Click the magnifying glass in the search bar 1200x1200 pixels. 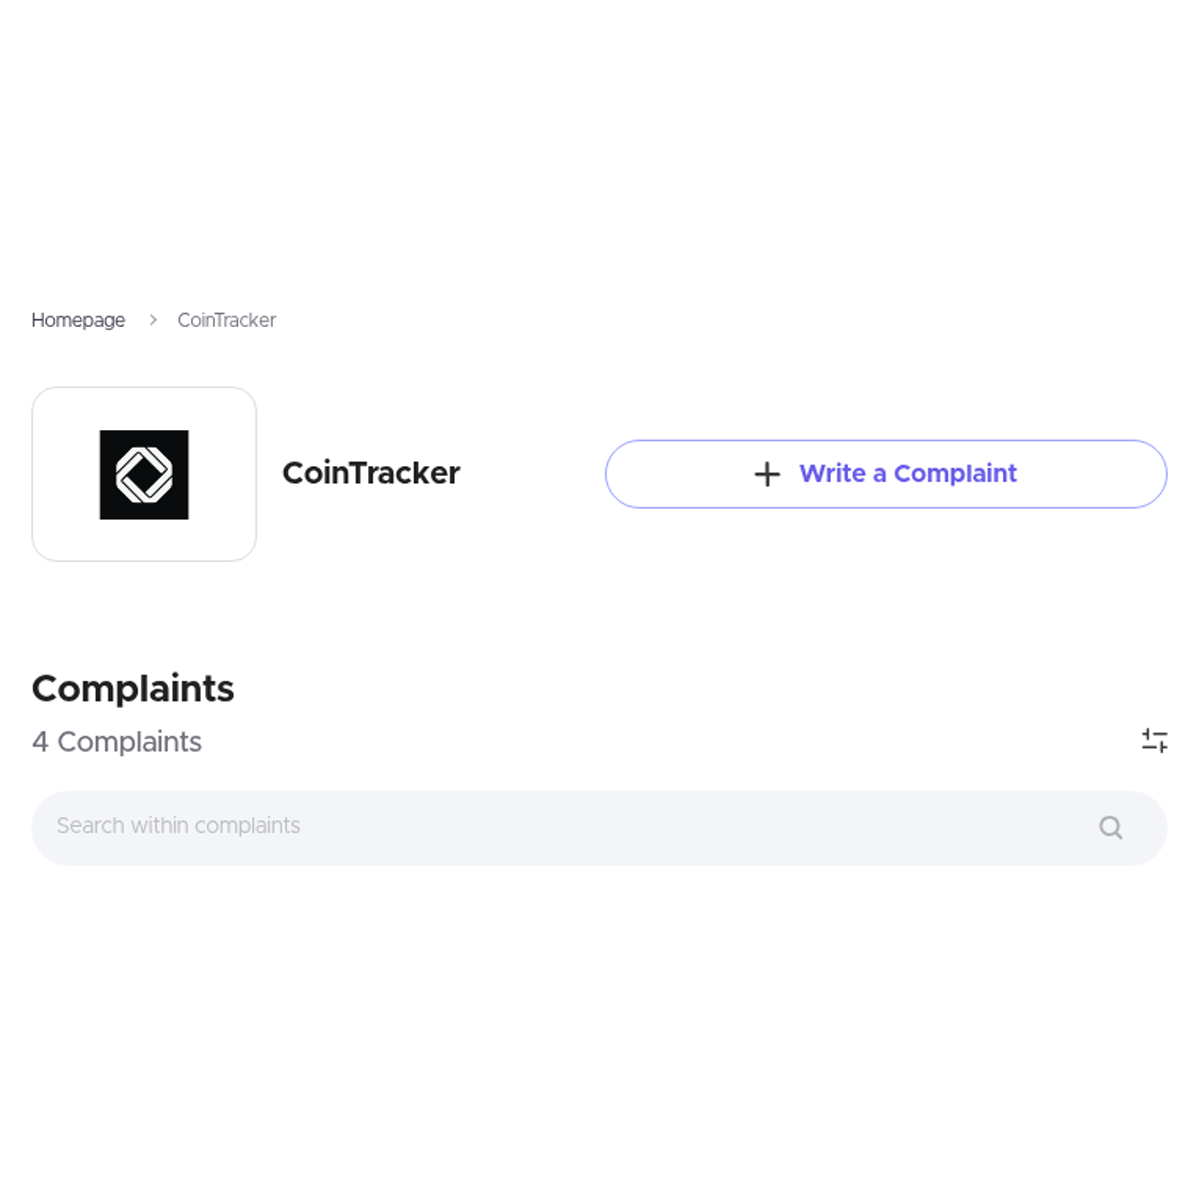pyautogui.click(x=1110, y=827)
